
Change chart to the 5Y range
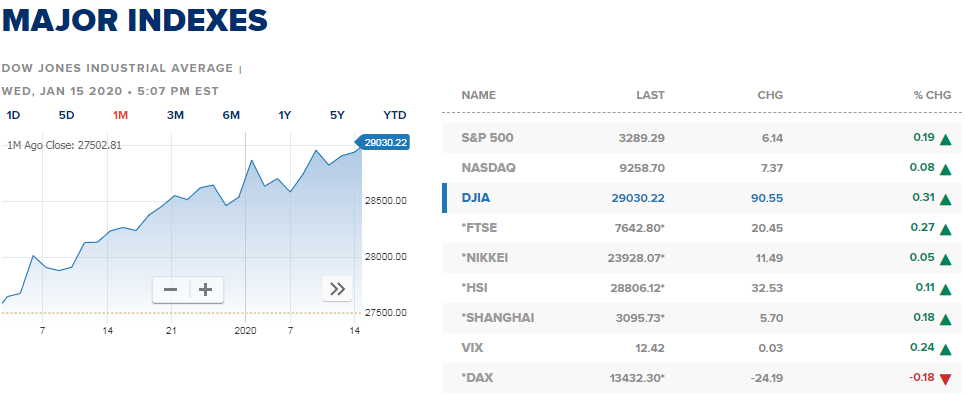[337, 115]
